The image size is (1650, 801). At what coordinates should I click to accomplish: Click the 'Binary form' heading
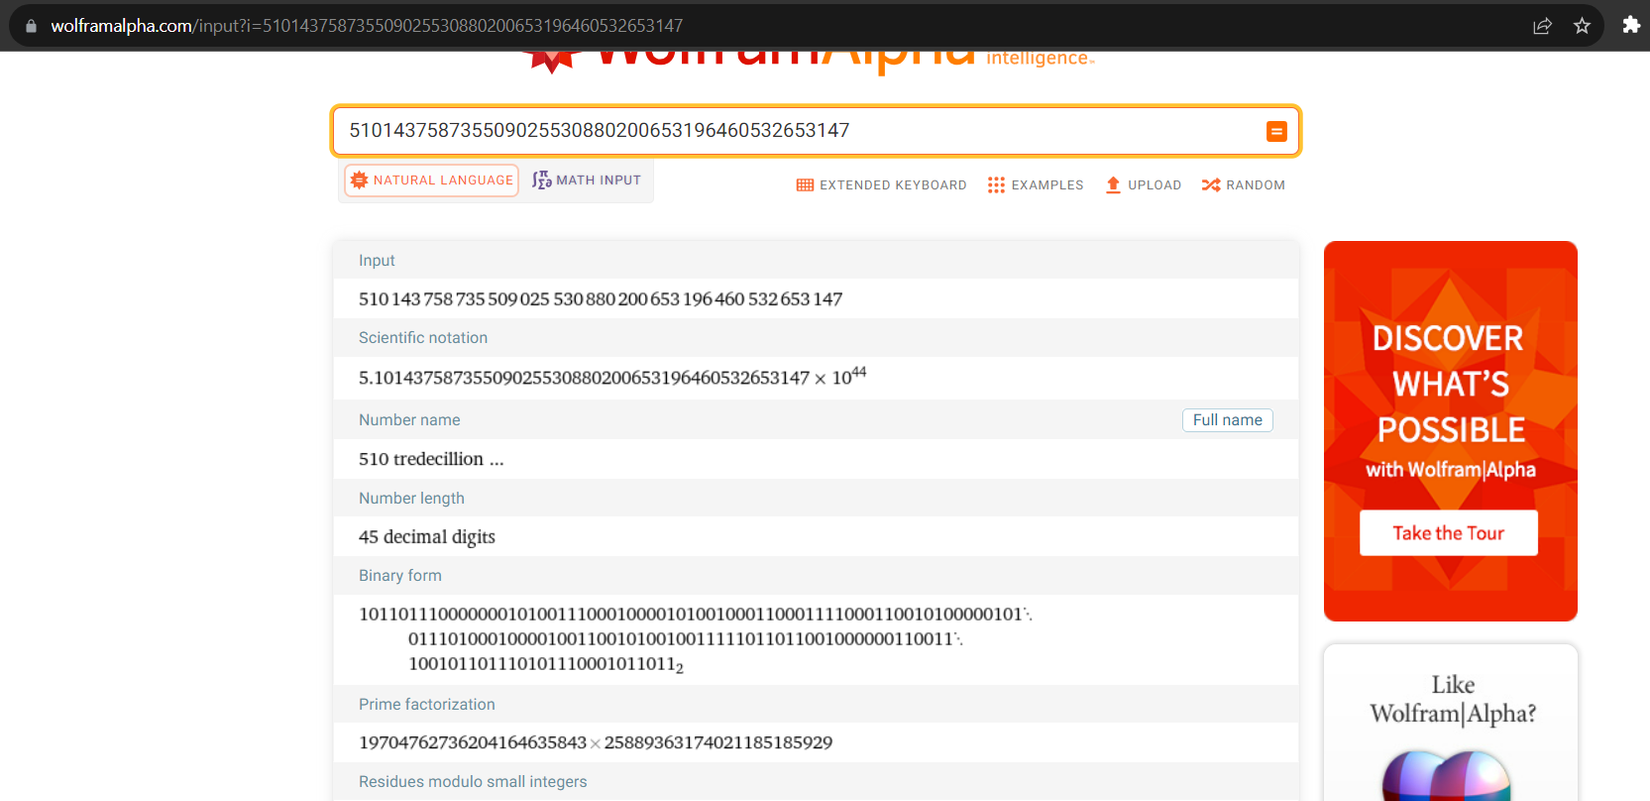tap(400, 576)
